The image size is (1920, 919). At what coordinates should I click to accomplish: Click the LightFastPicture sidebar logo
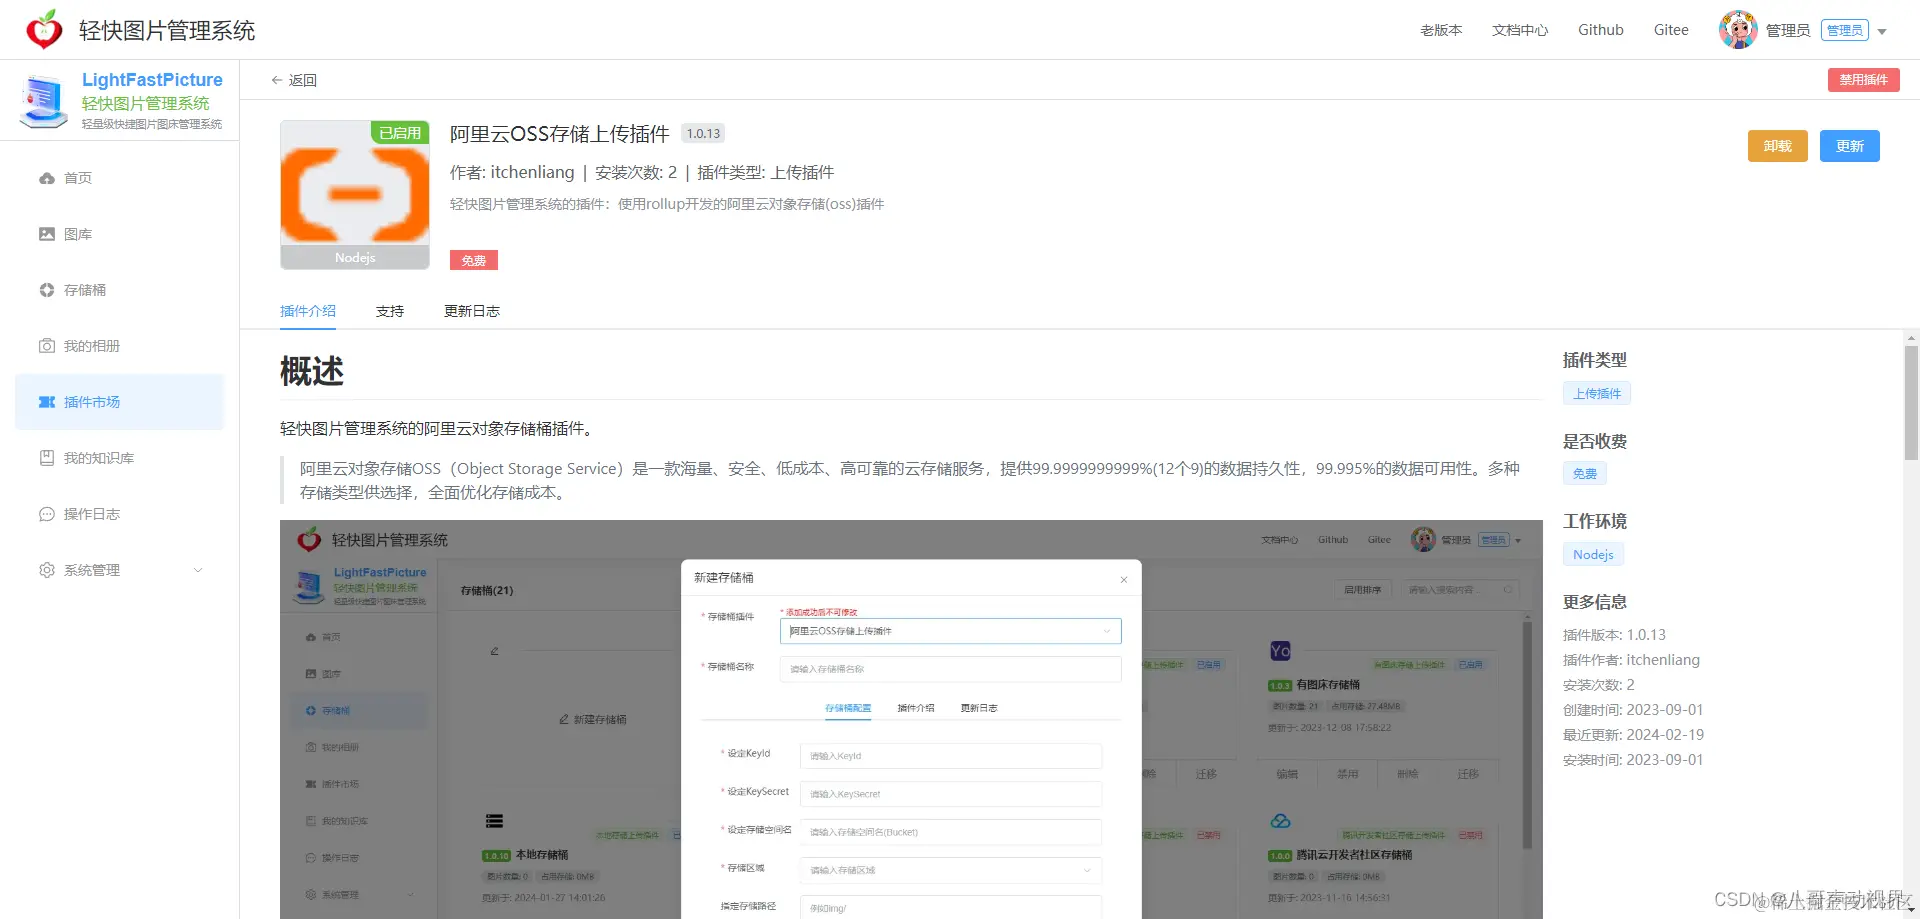pyautogui.click(x=43, y=102)
